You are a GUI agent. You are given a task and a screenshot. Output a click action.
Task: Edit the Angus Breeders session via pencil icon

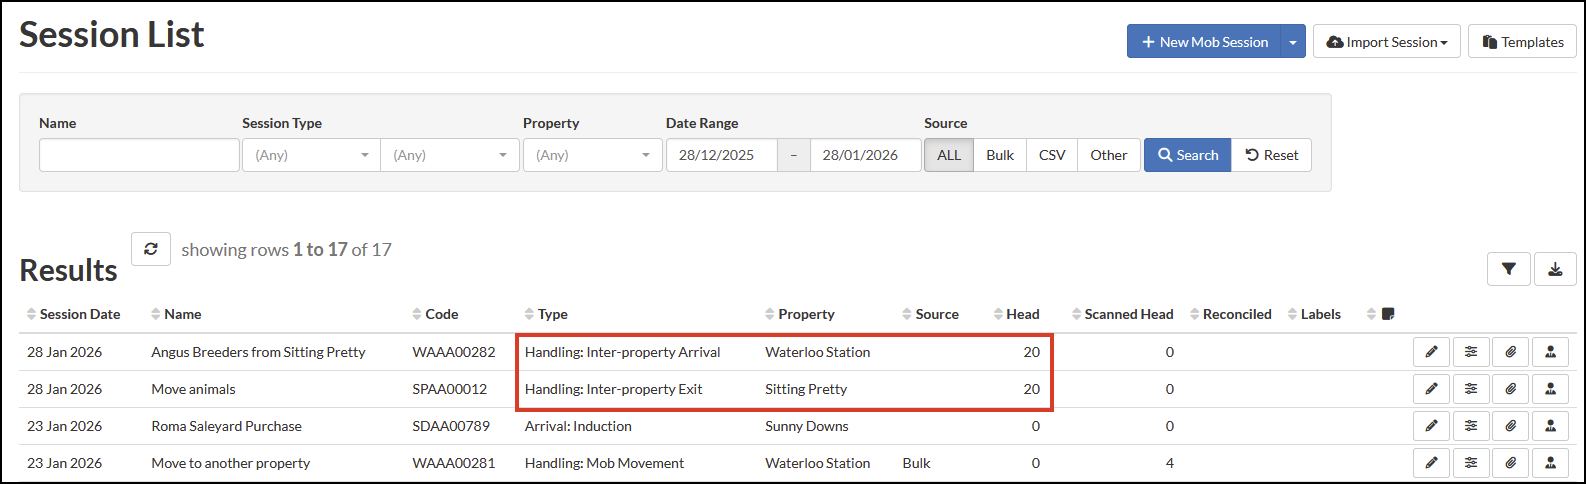click(x=1431, y=352)
